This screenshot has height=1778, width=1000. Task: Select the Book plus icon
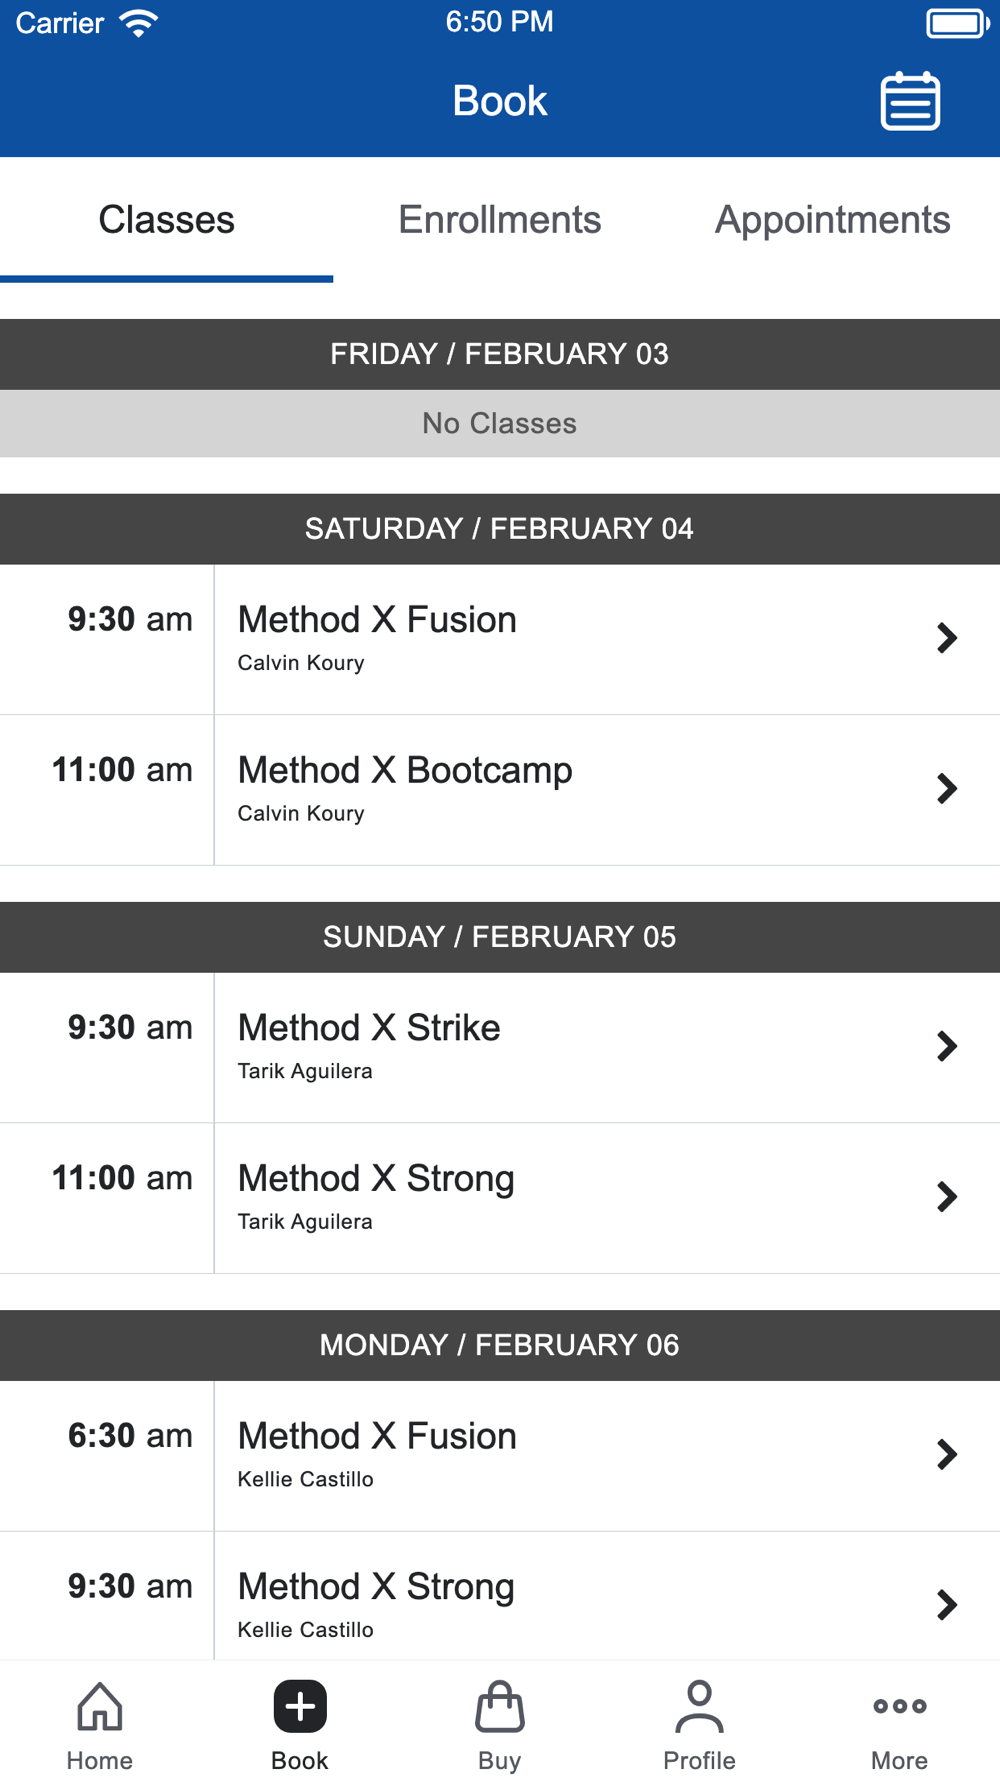300,1706
